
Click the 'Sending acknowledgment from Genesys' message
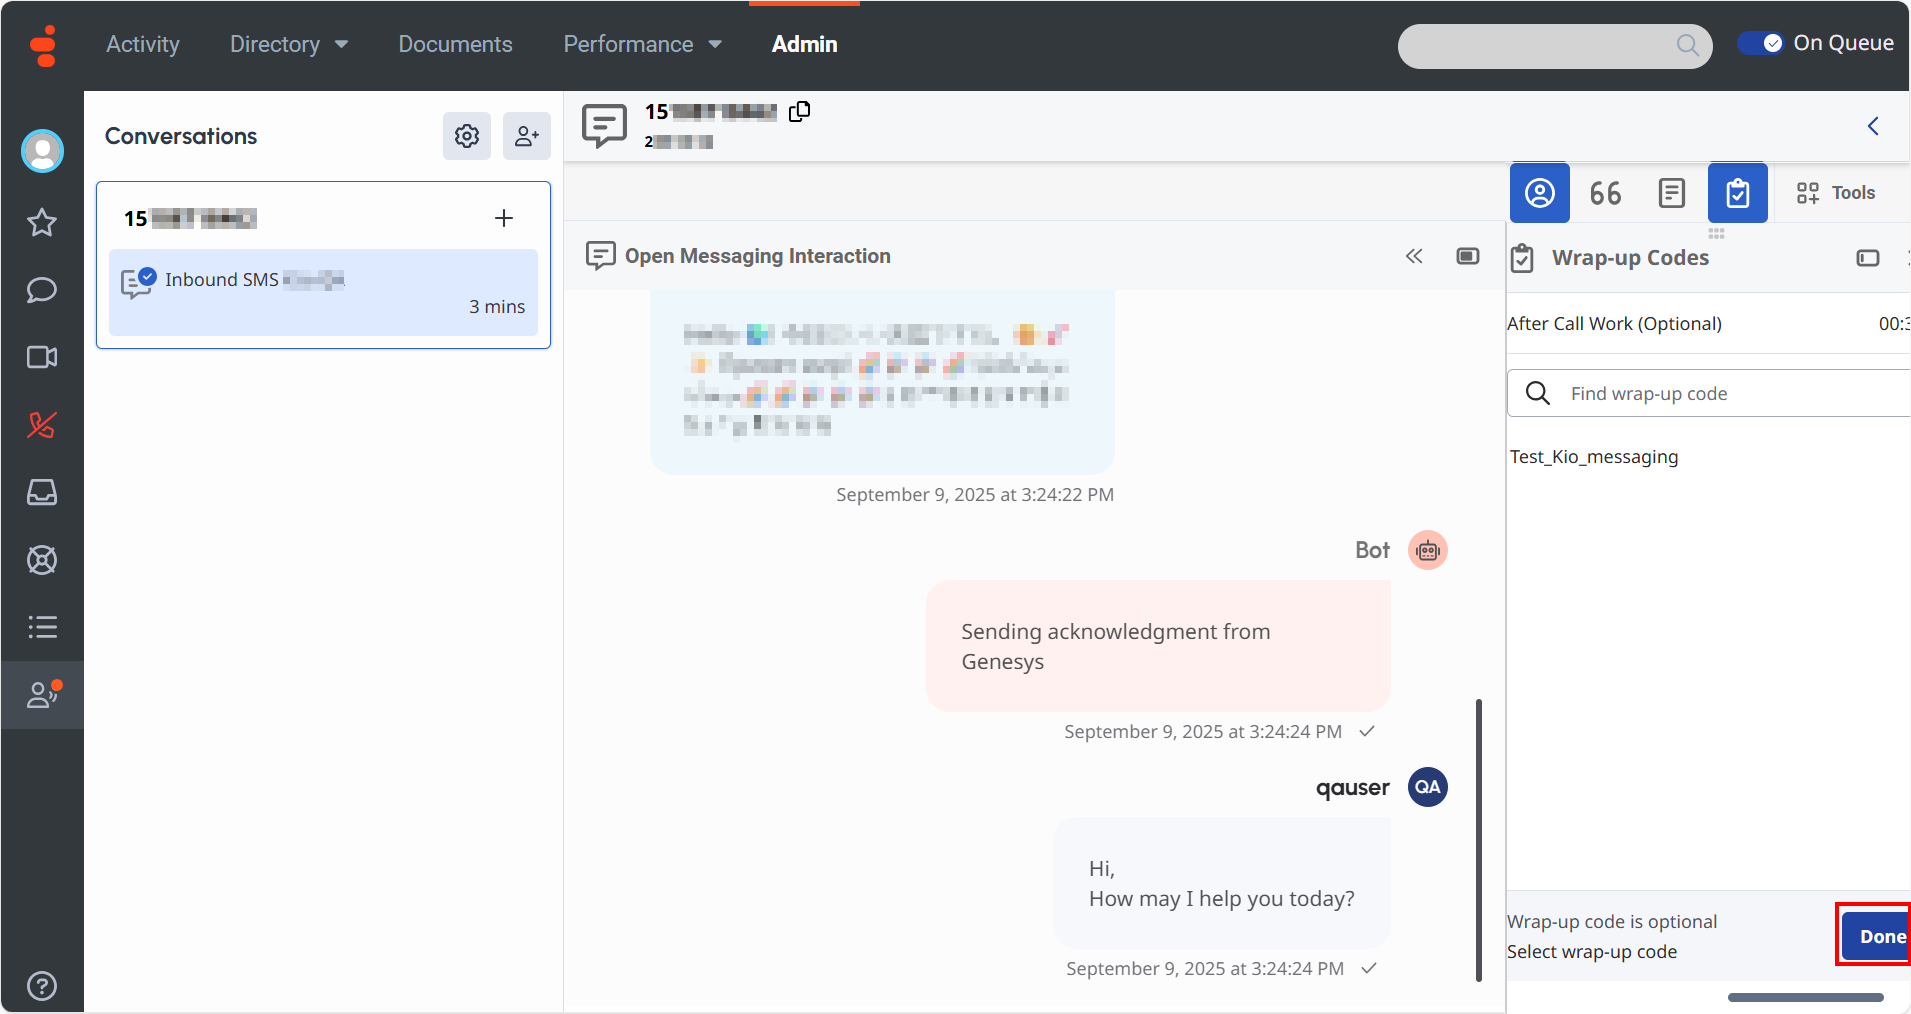[1158, 646]
